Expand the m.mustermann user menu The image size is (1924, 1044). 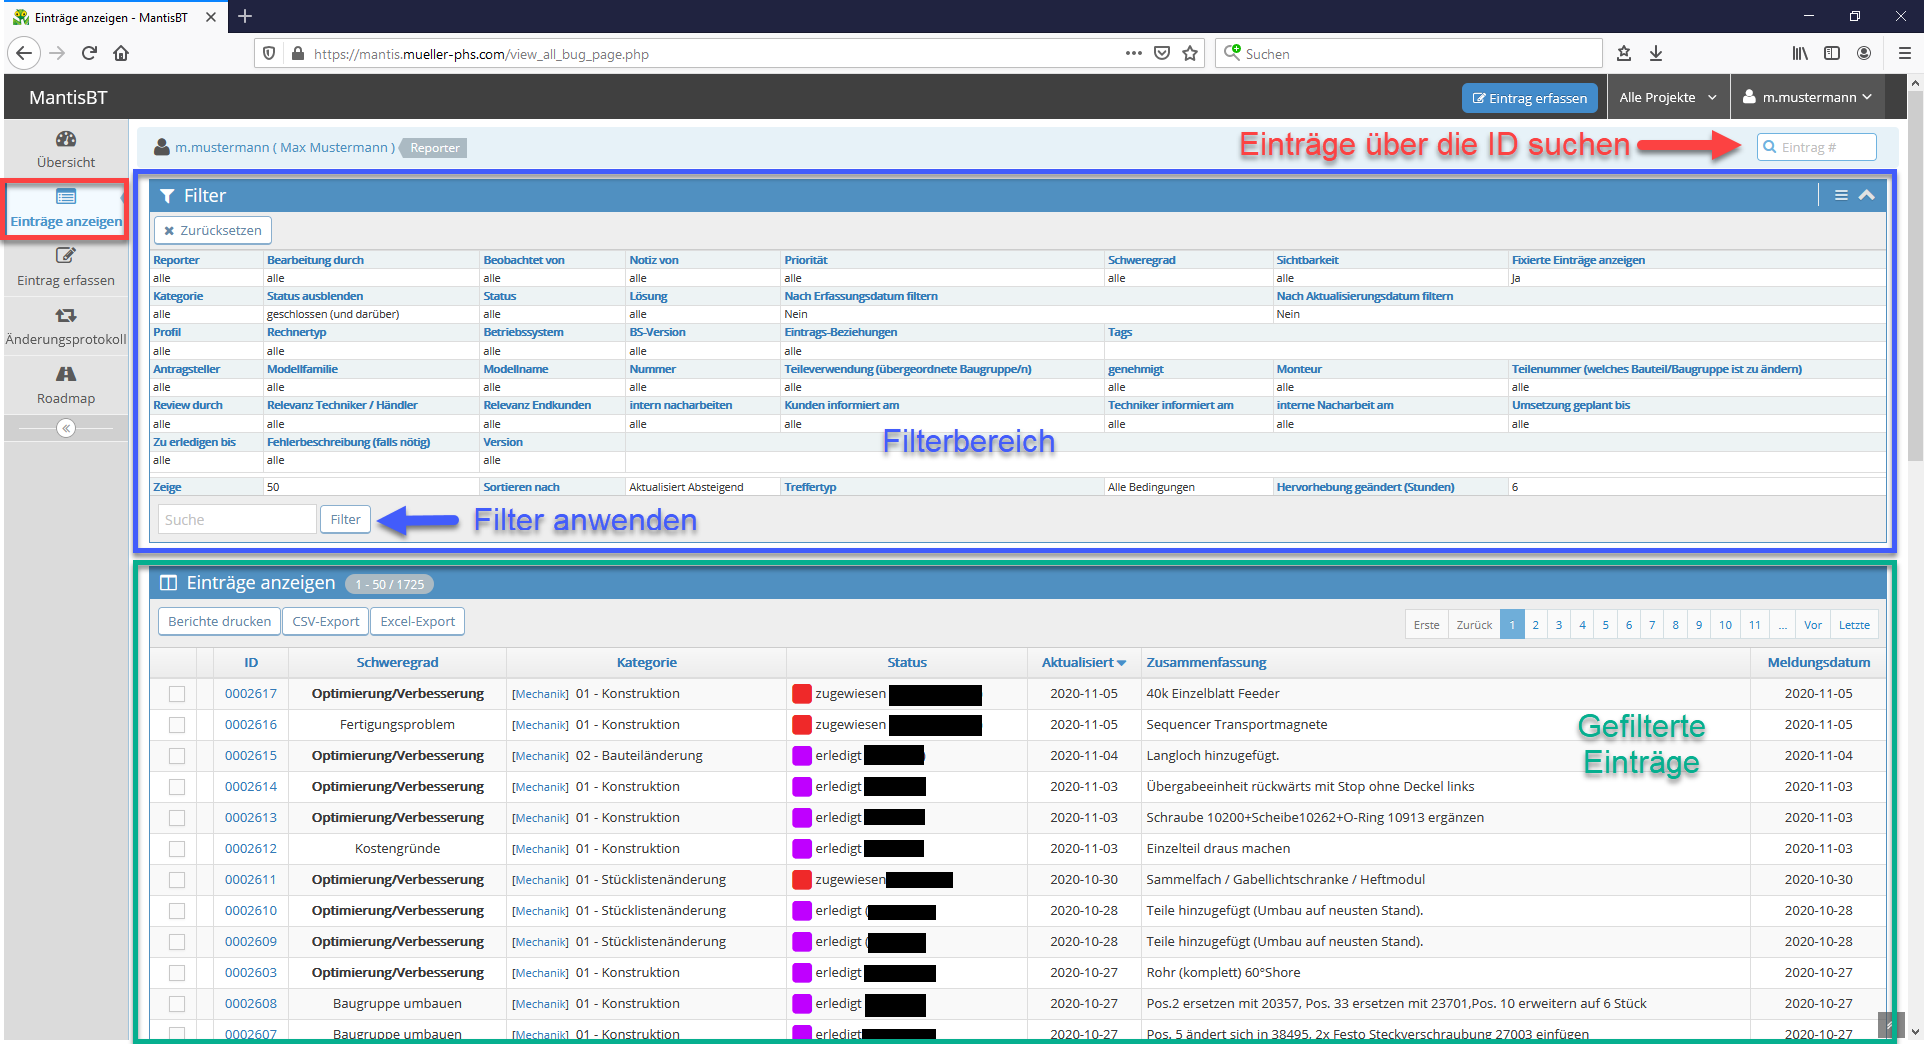point(1808,98)
